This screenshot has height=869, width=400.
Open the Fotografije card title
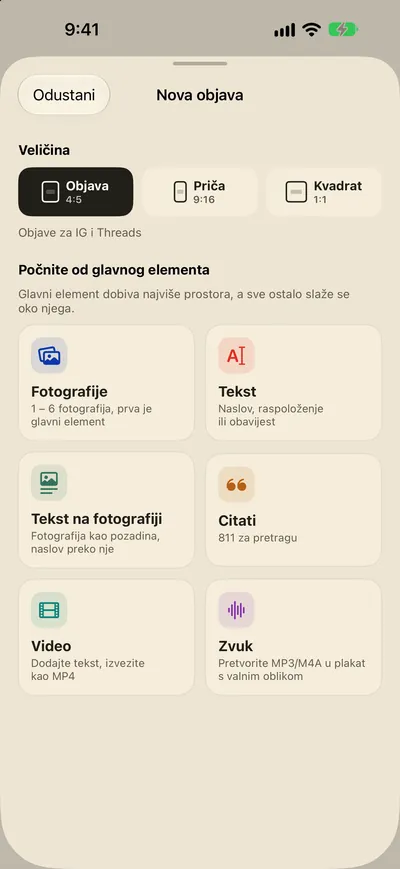tap(69, 391)
